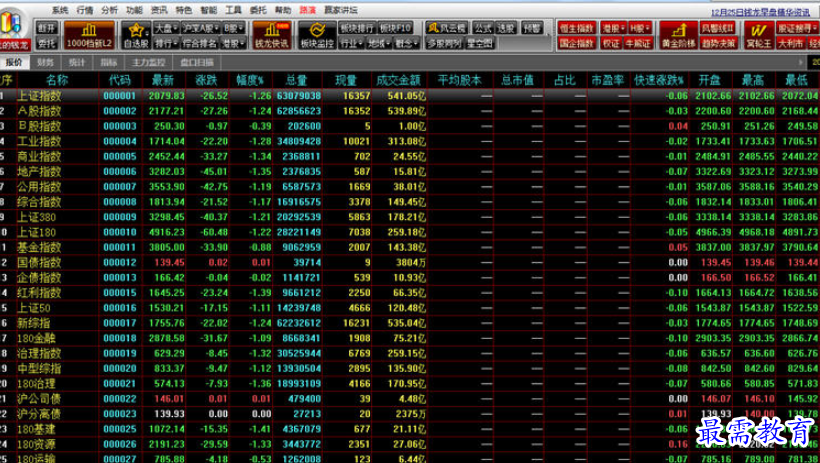Click the 公式 button
The width and height of the screenshot is (820, 463).
483,28
